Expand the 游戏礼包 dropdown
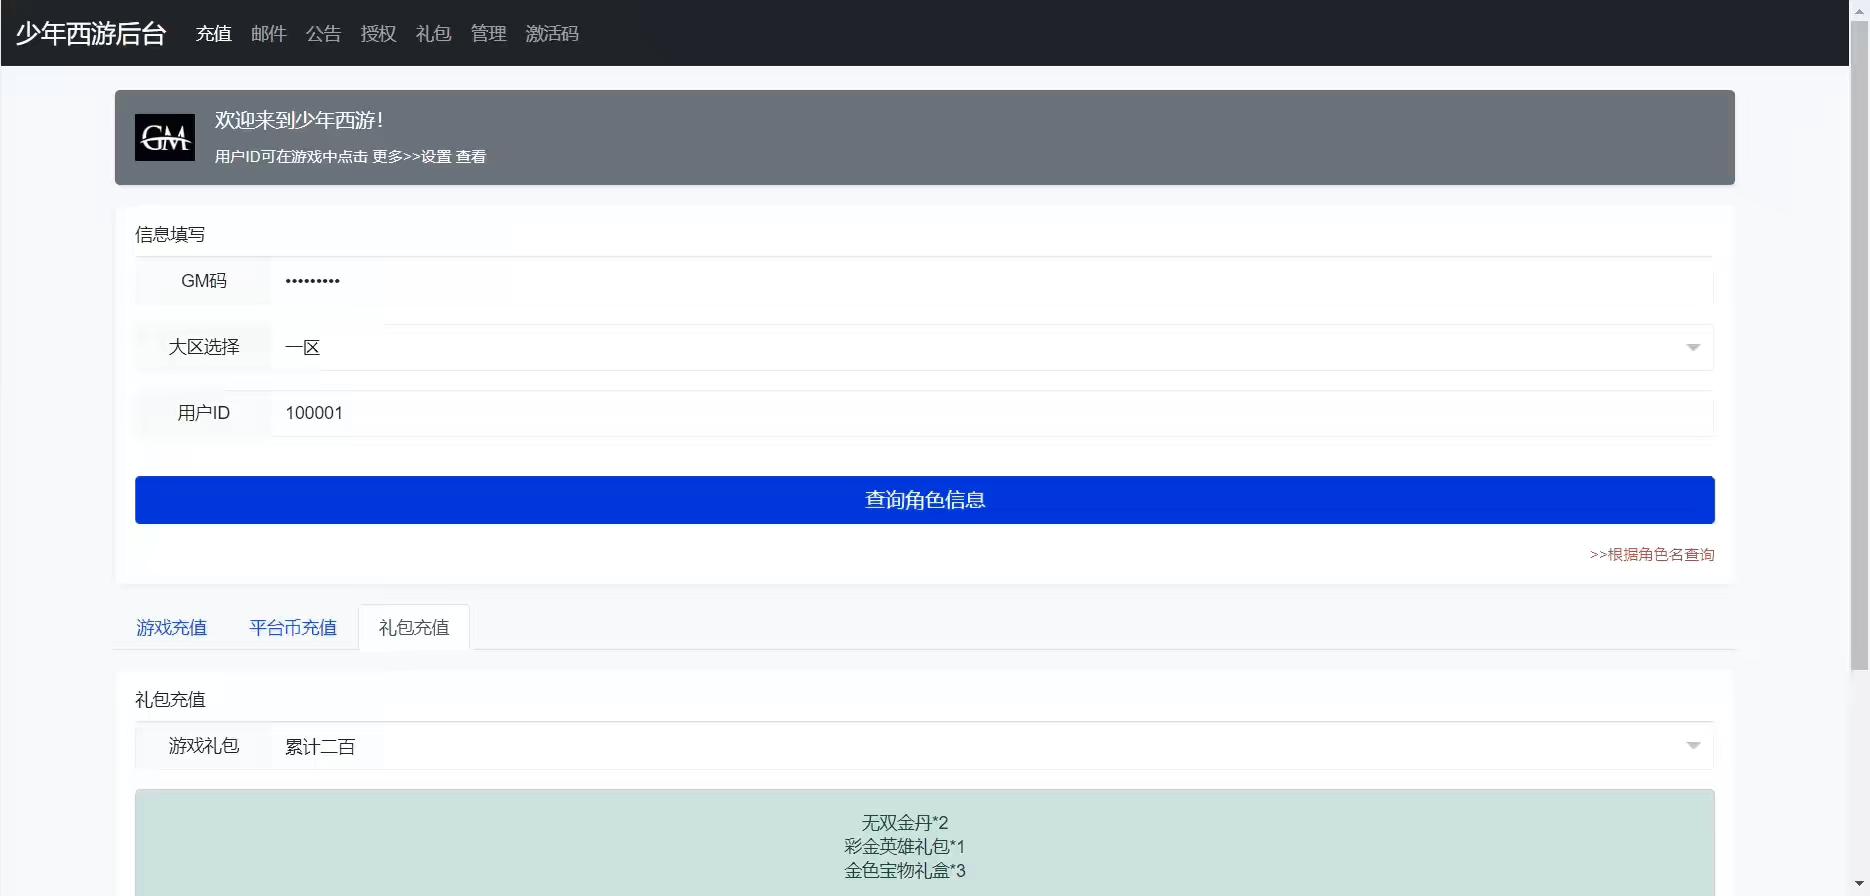The image size is (1870, 896). 992,746
